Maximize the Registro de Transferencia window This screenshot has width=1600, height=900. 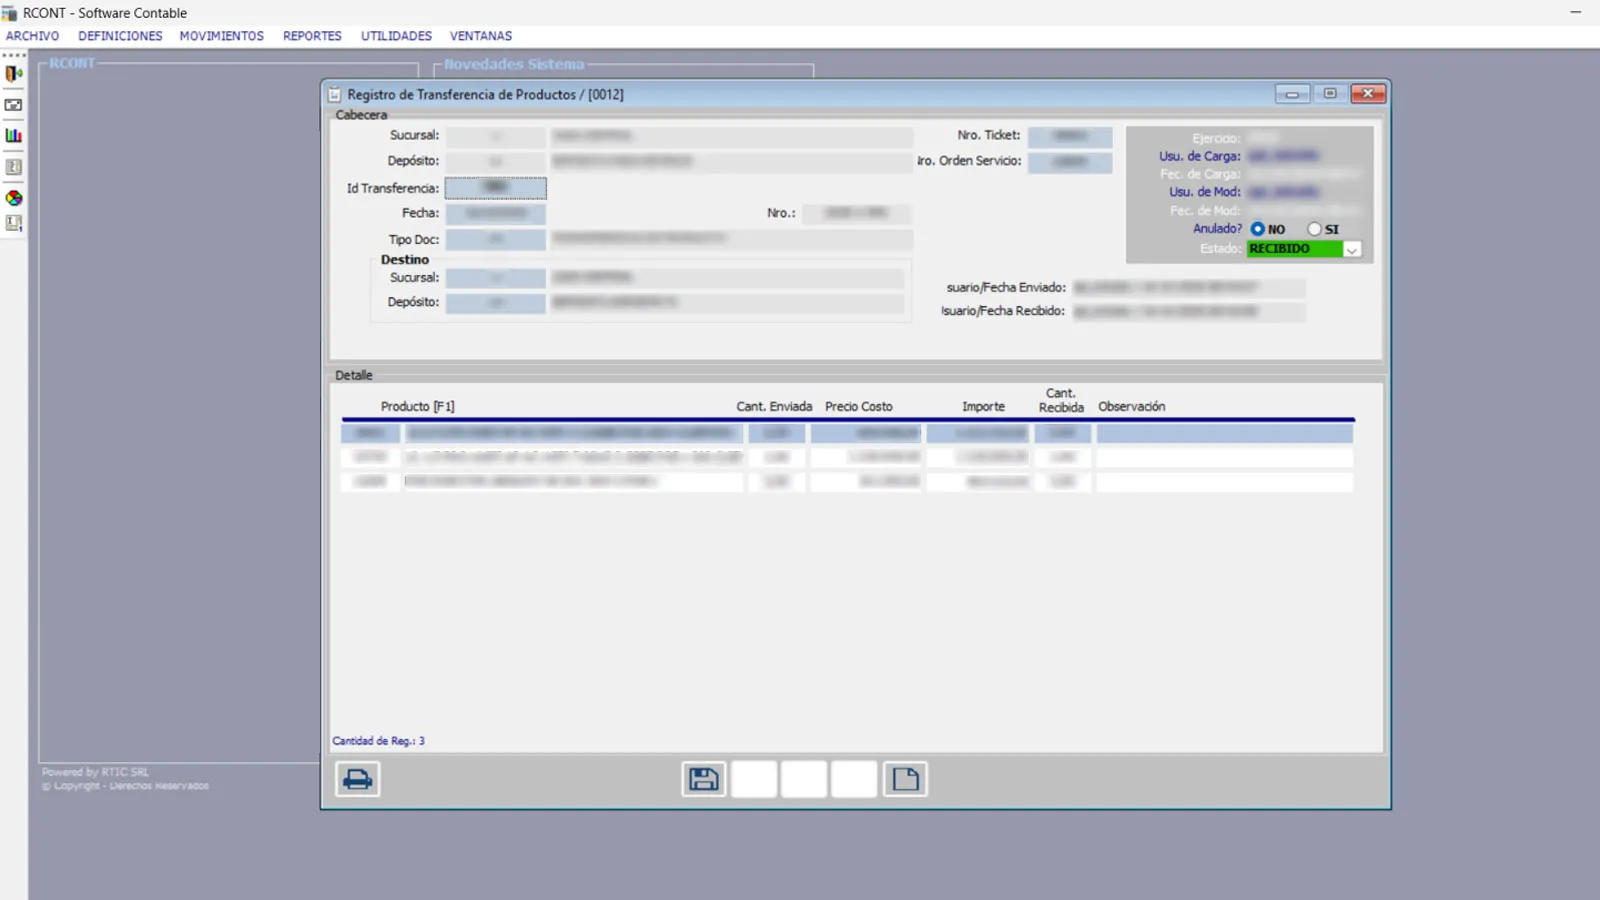(x=1330, y=94)
